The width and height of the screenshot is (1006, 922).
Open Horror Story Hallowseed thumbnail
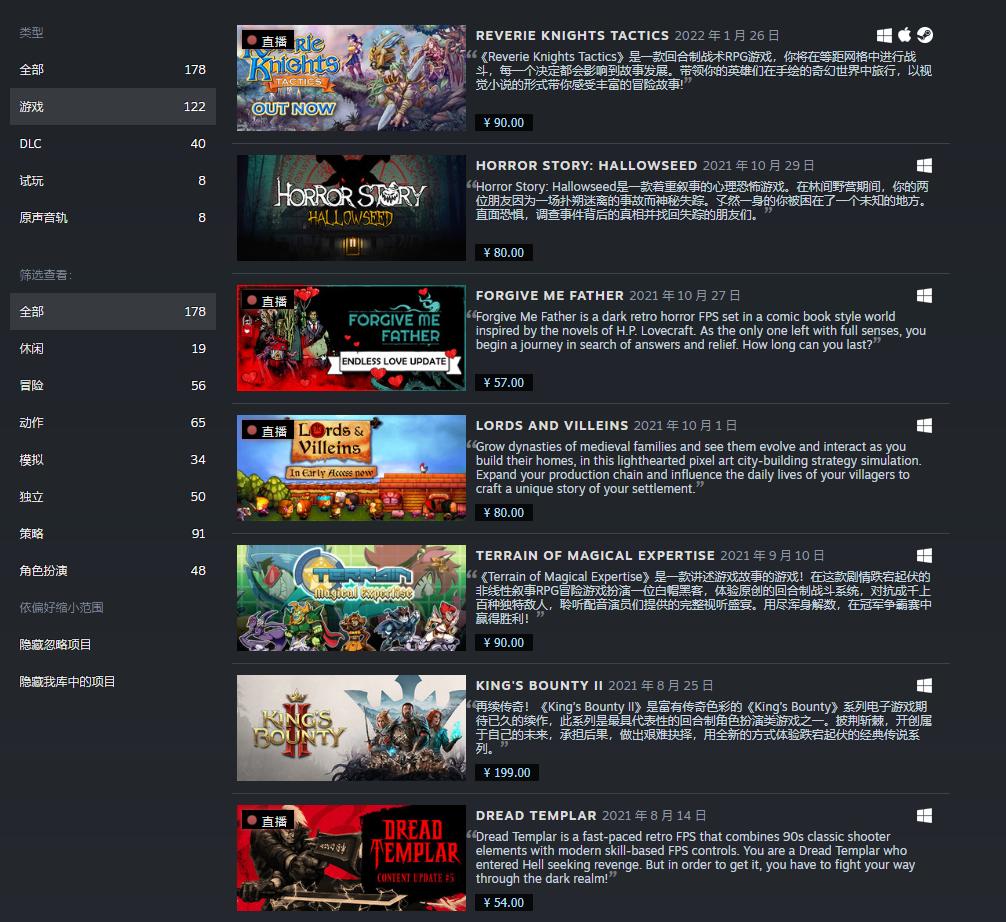351,208
